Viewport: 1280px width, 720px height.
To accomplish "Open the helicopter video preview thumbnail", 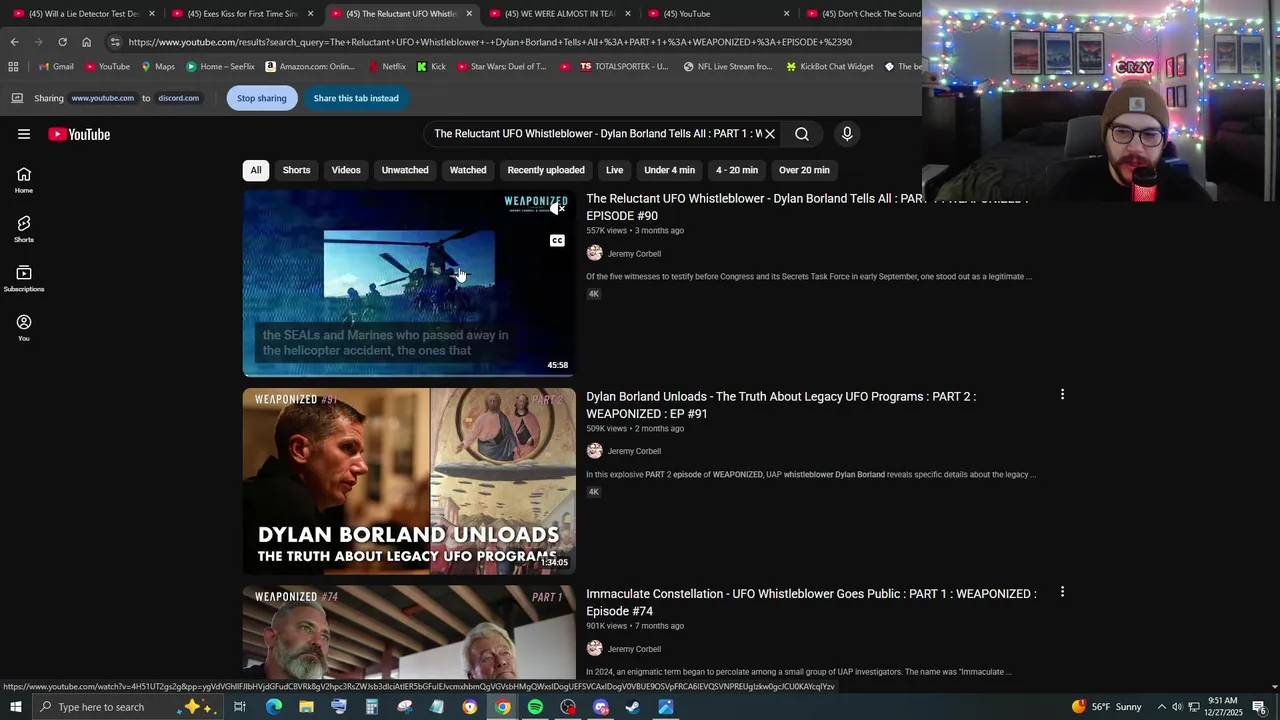I will tap(409, 283).
